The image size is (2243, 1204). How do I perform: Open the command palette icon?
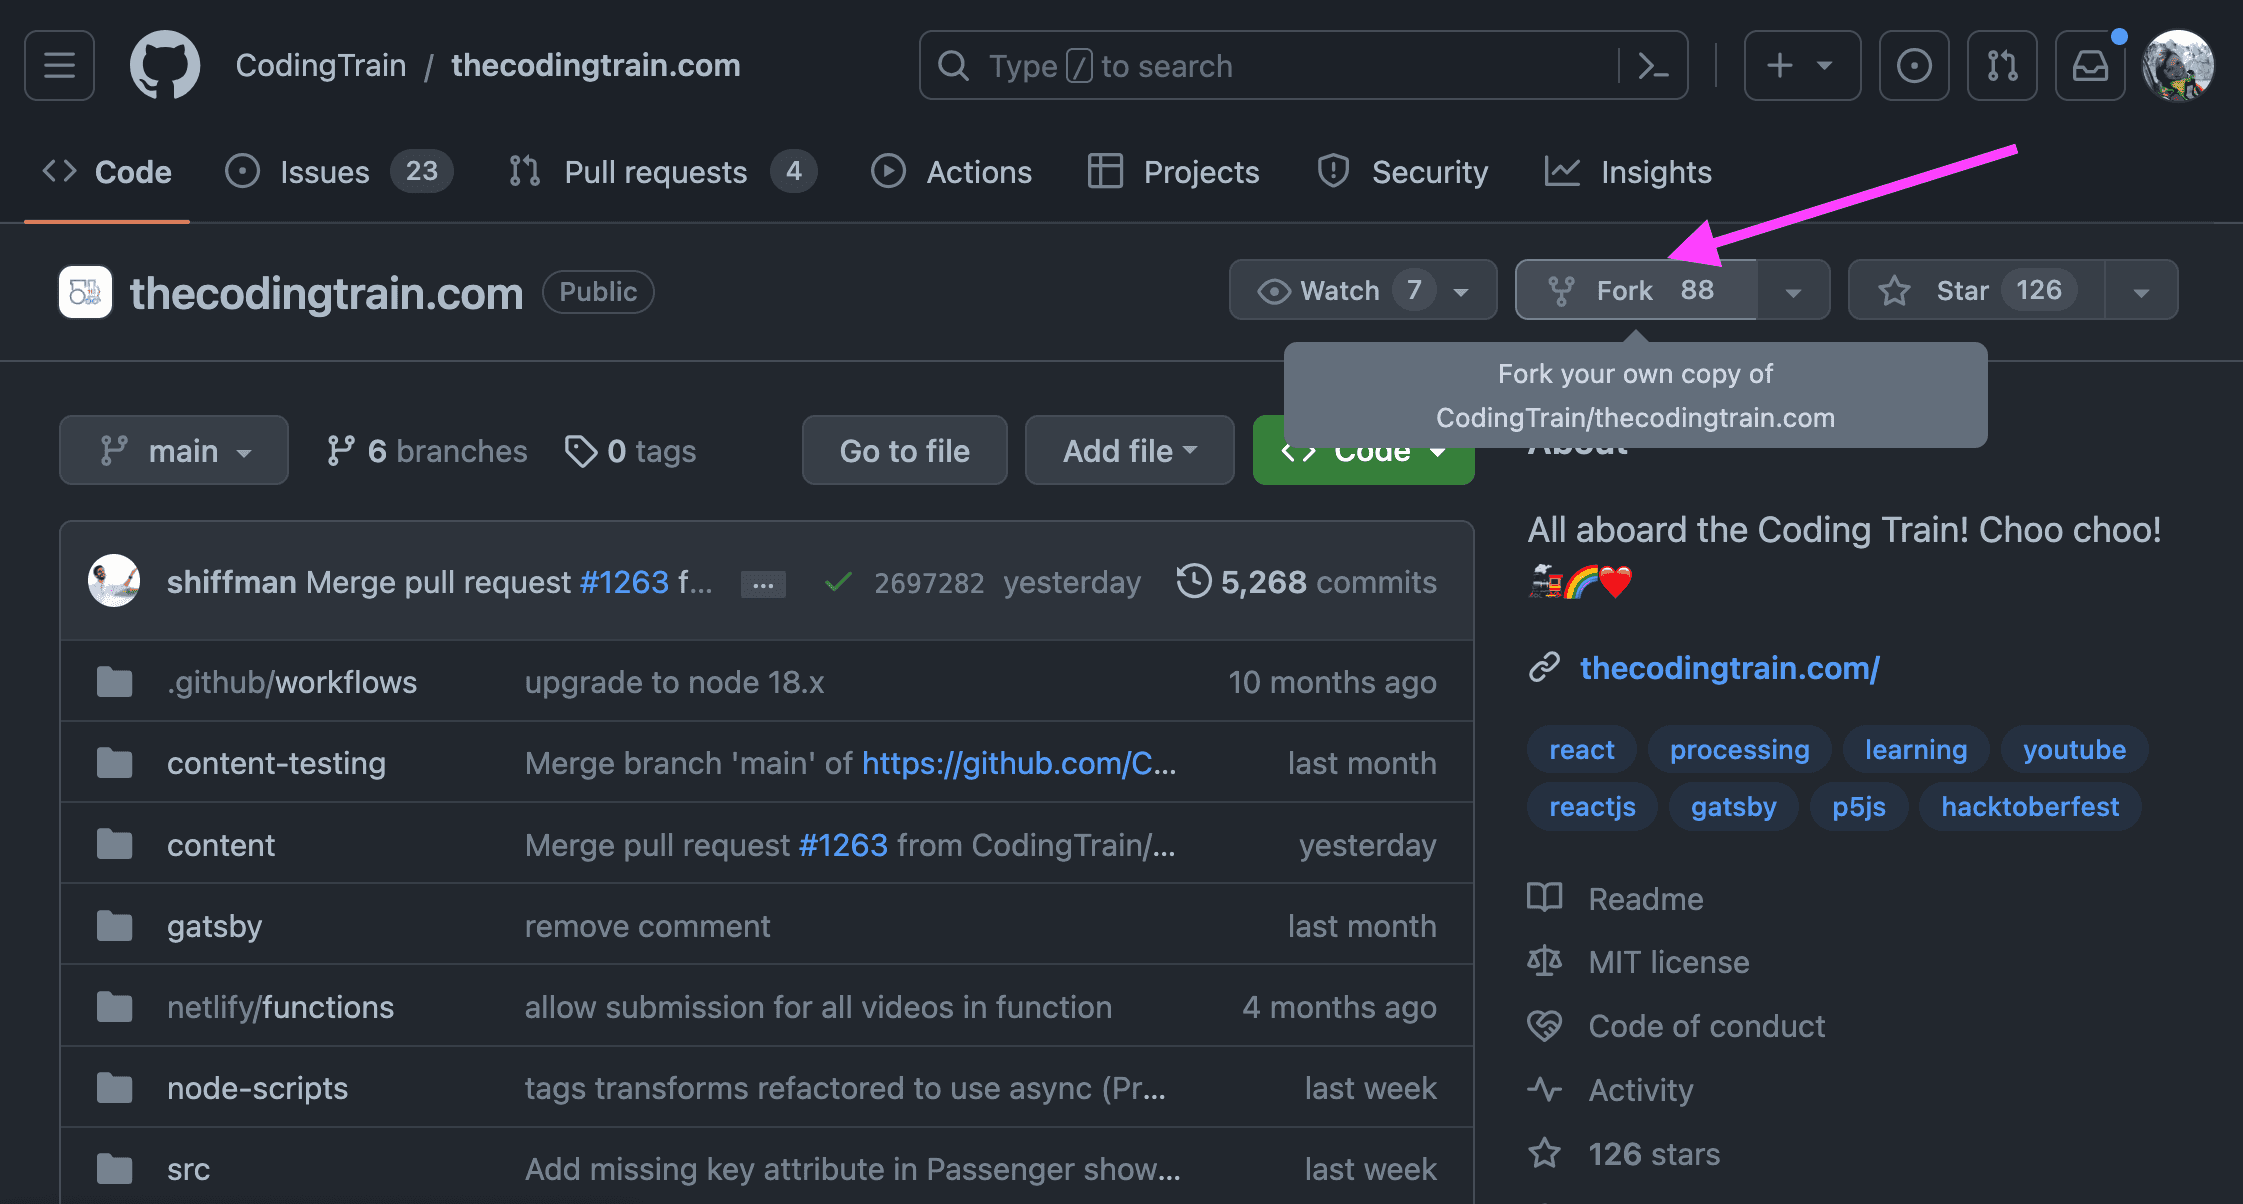1653,66
